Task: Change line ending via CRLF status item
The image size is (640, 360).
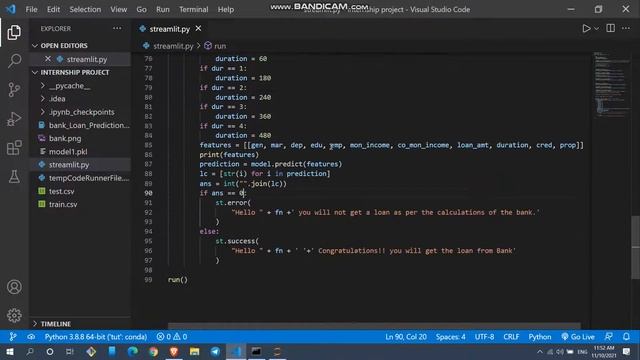Action: (511, 337)
